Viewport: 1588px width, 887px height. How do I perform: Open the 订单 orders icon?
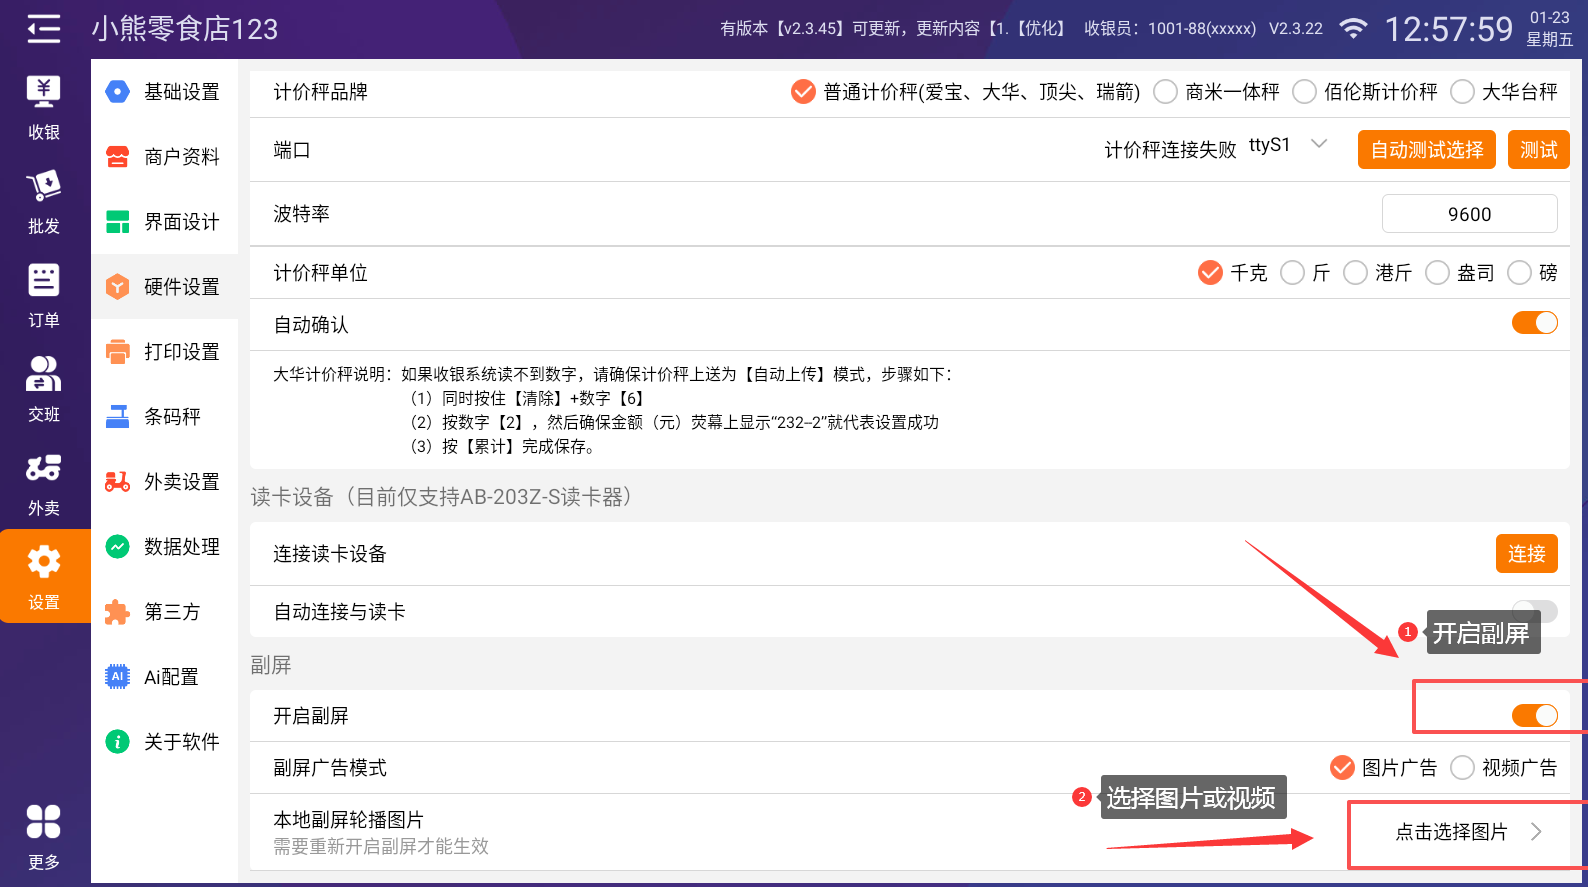point(44,296)
